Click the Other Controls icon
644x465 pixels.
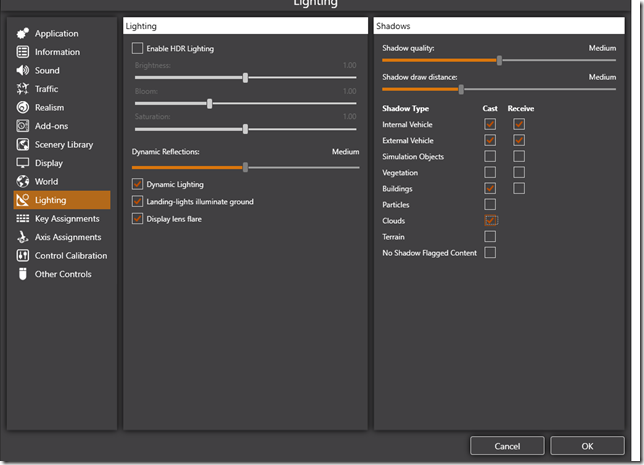coord(23,274)
